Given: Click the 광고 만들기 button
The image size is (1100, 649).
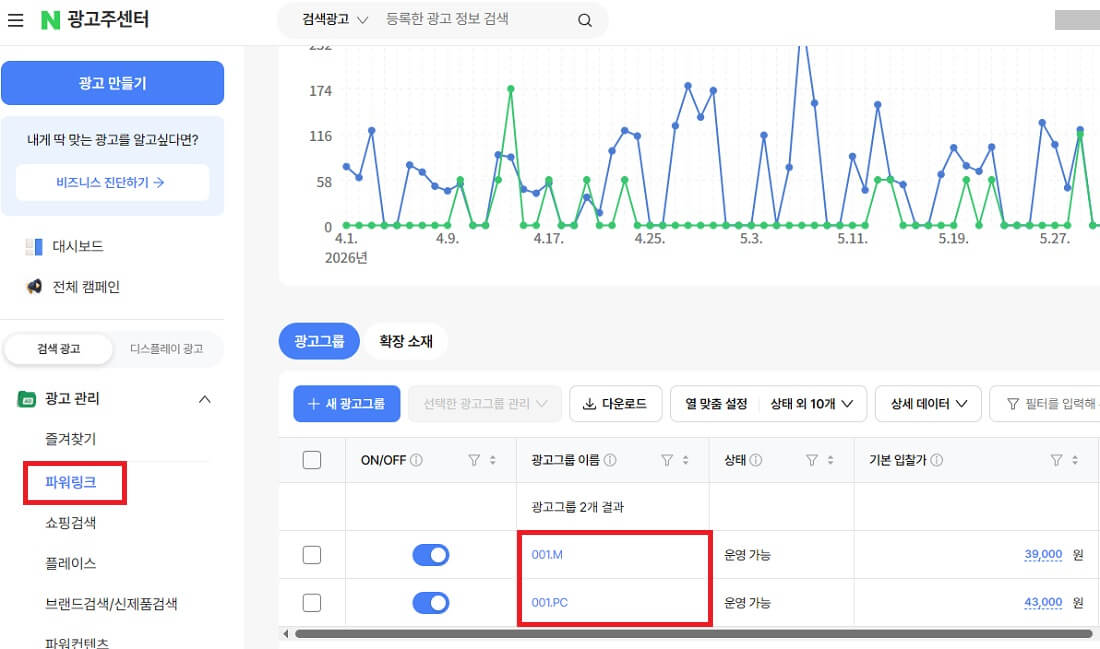Looking at the screenshot, I should tap(112, 83).
